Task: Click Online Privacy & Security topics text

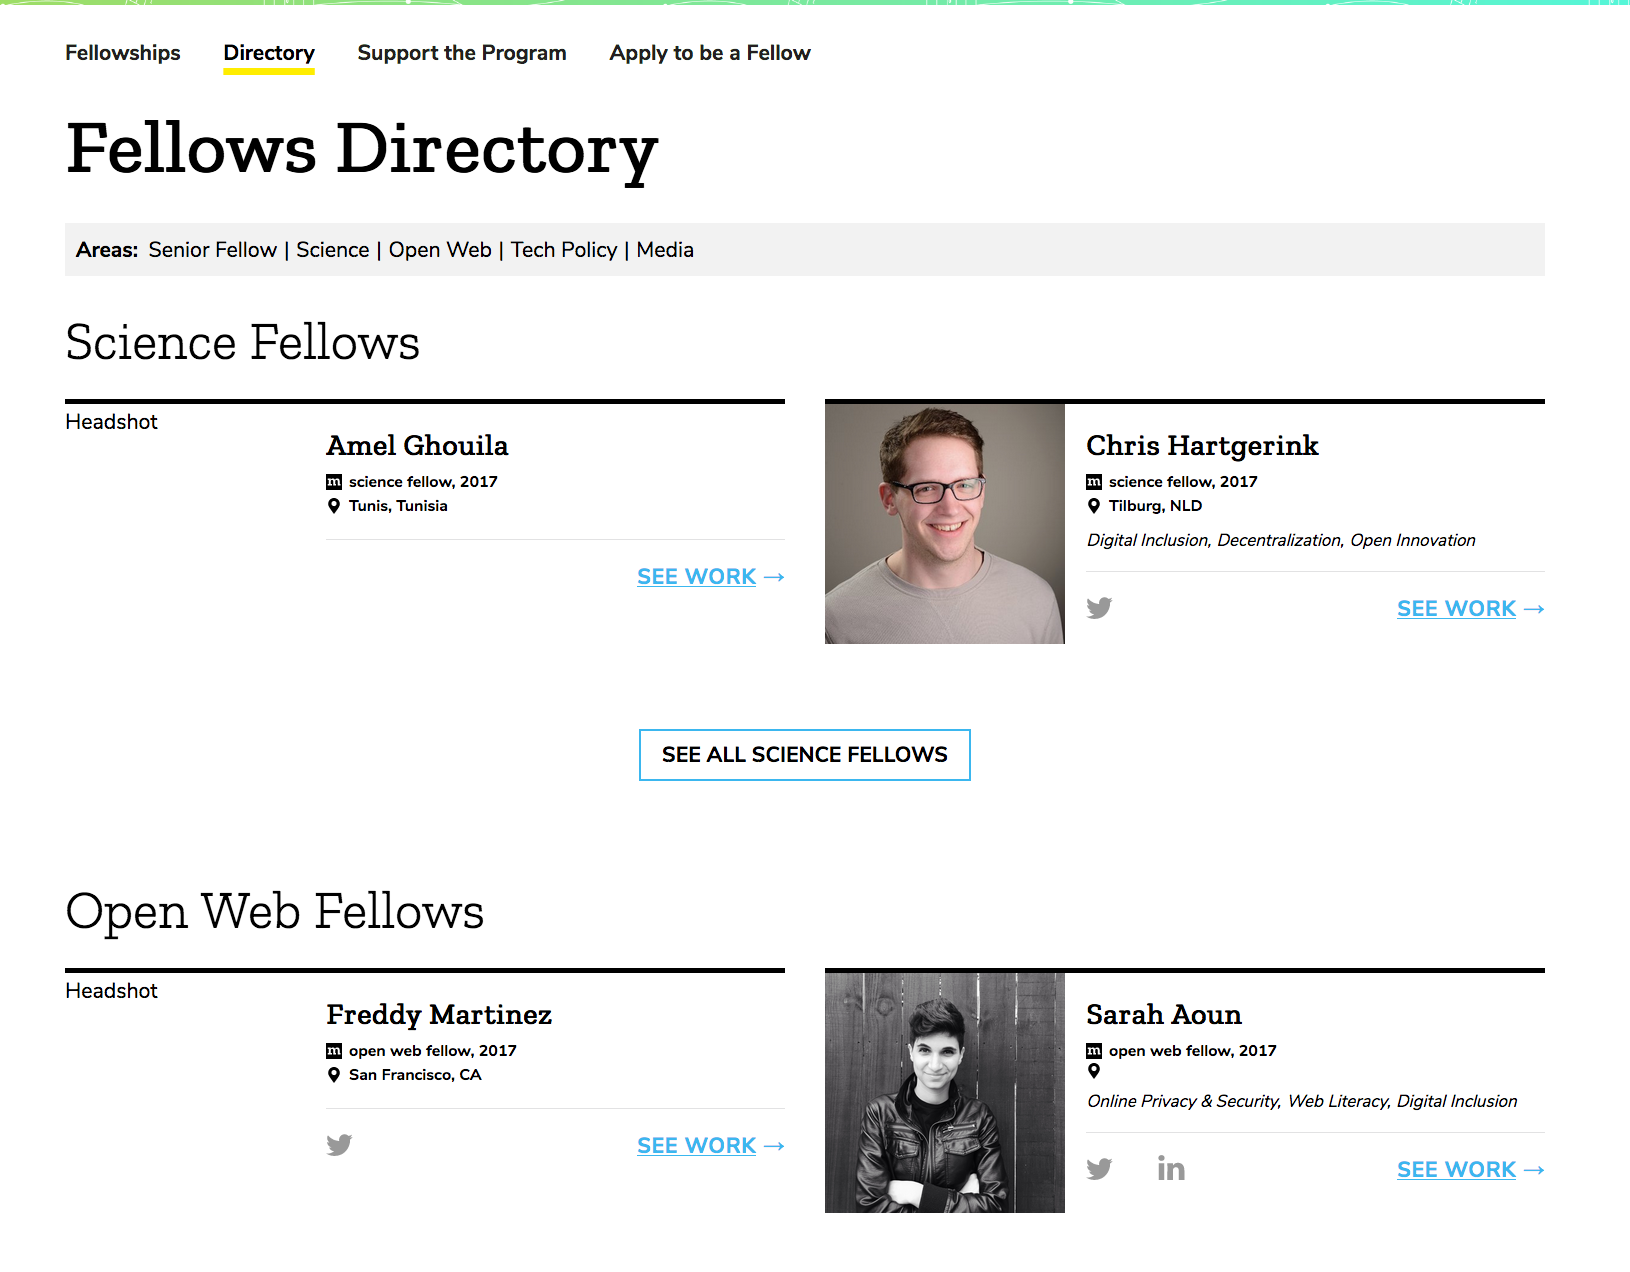Action: pyautogui.click(x=1302, y=1101)
